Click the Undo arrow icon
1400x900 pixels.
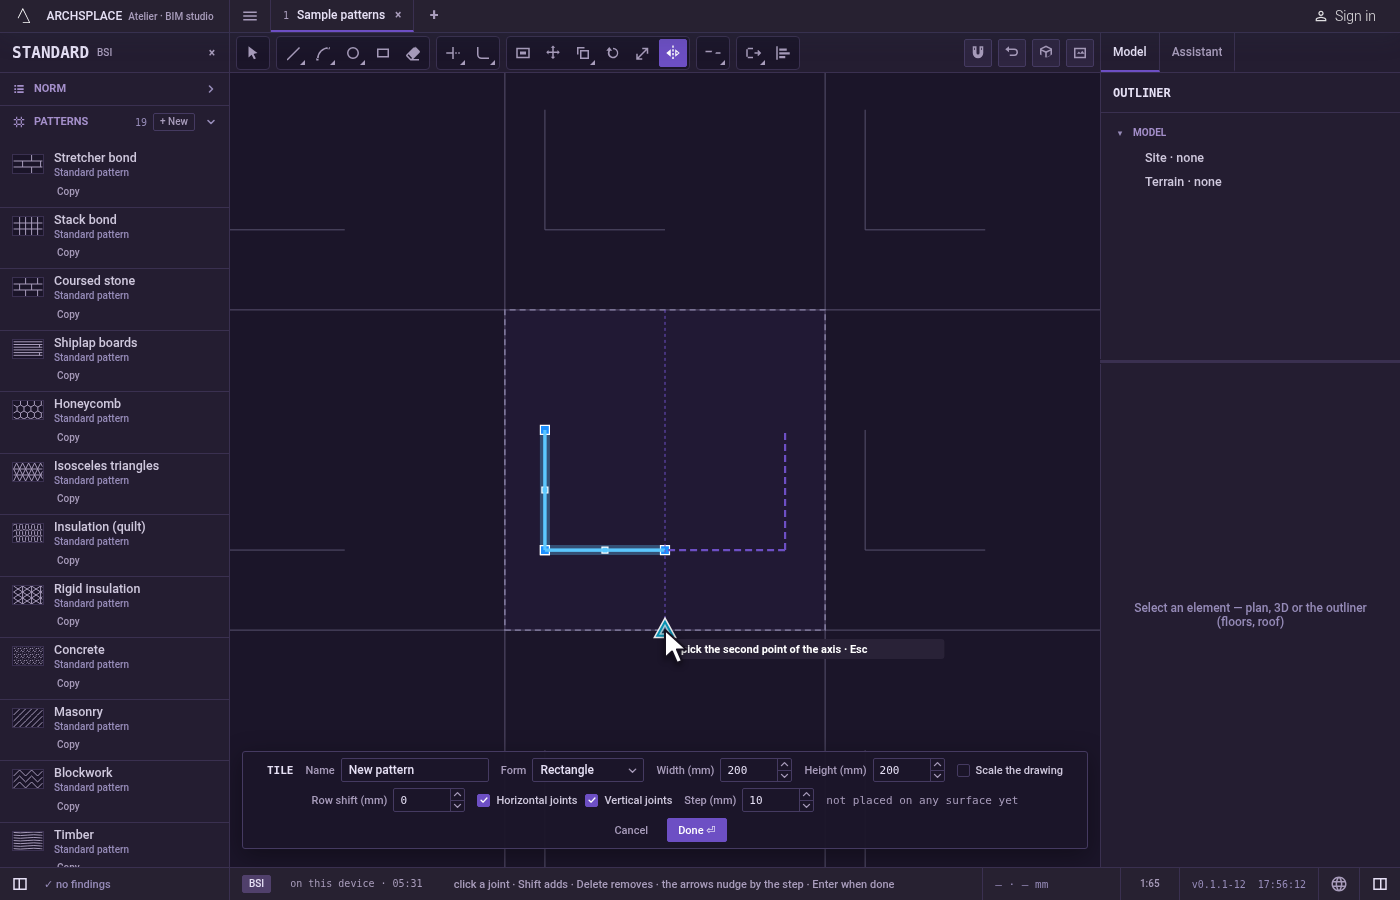click(1012, 53)
